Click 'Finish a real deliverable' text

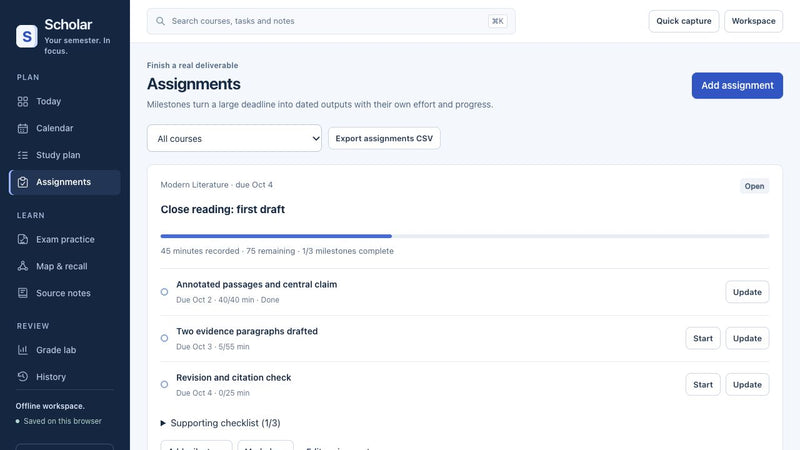click(x=192, y=65)
